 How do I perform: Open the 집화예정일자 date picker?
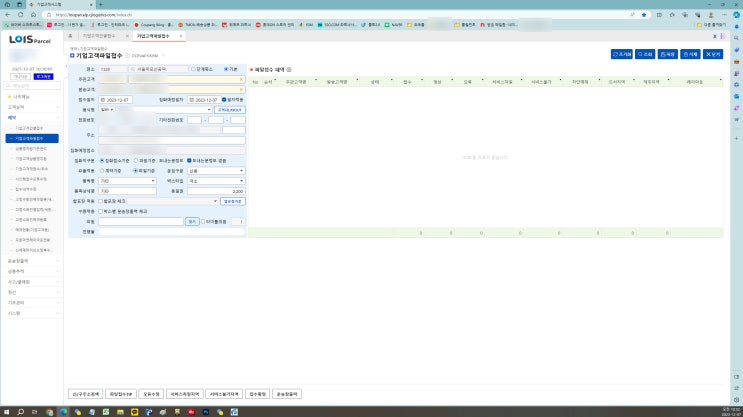click(x=191, y=100)
